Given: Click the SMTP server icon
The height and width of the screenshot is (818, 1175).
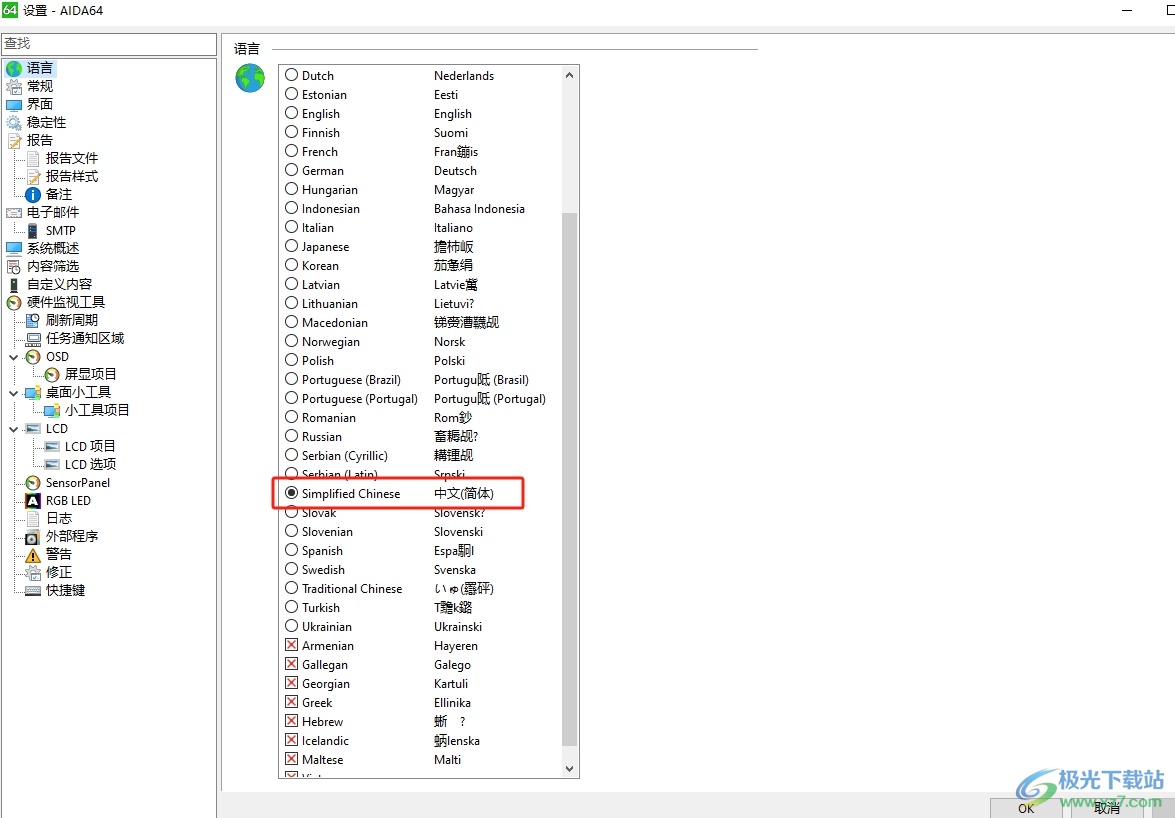Looking at the screenshot, I should point(33,231).
